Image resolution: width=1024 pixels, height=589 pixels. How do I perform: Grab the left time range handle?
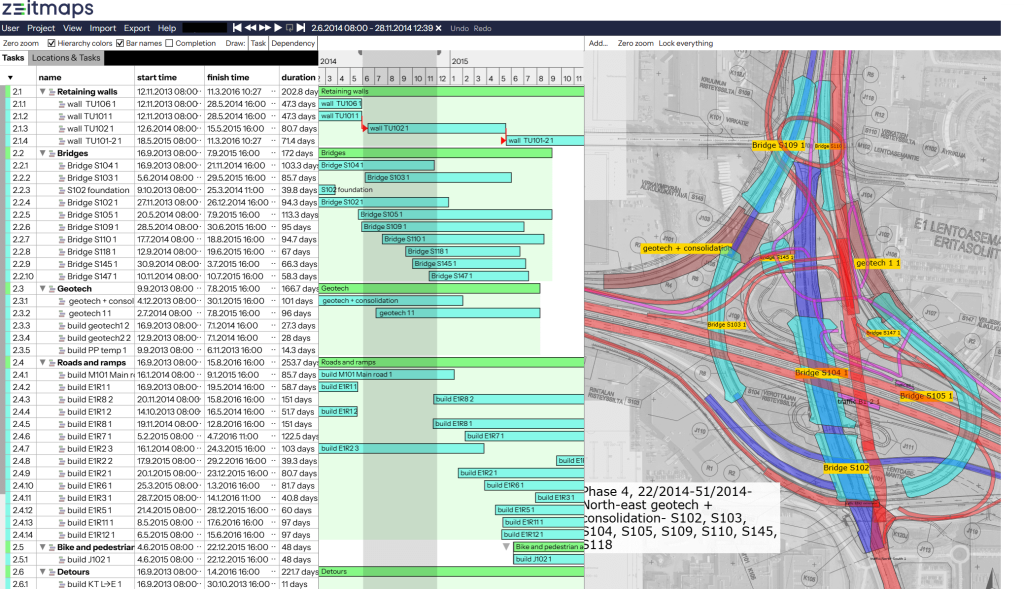pyautogui.click(x=359, y=53)
